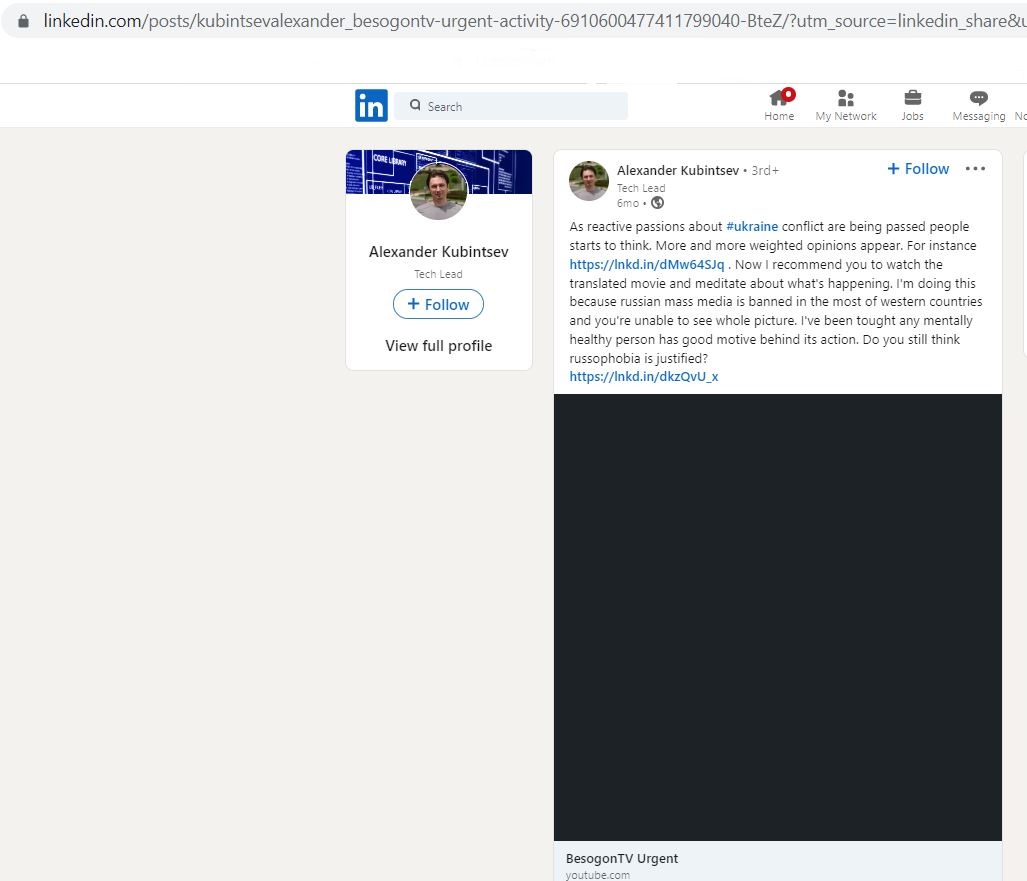
Task: Click the 6mo post timestamp
Action: click(x=627, y=203)
